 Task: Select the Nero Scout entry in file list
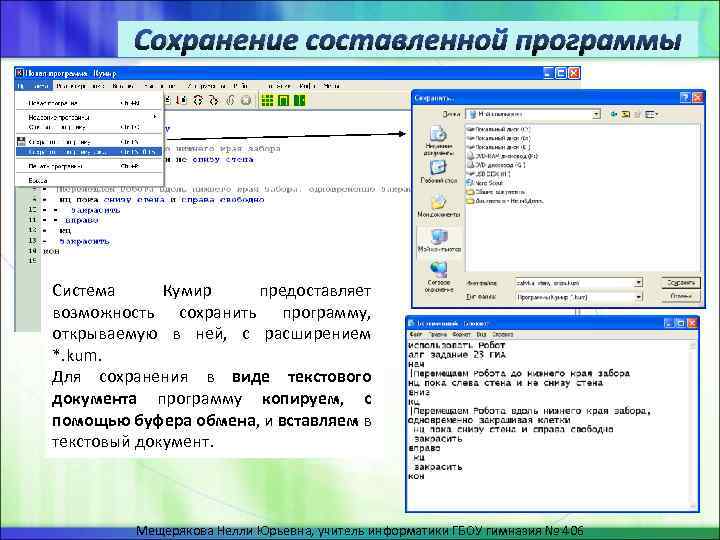(485, 183)
